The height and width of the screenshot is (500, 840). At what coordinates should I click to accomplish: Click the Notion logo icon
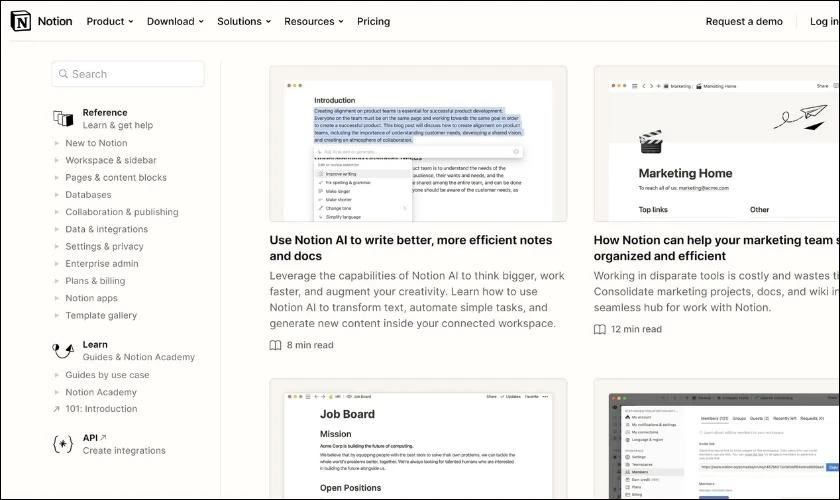point(21,21)
